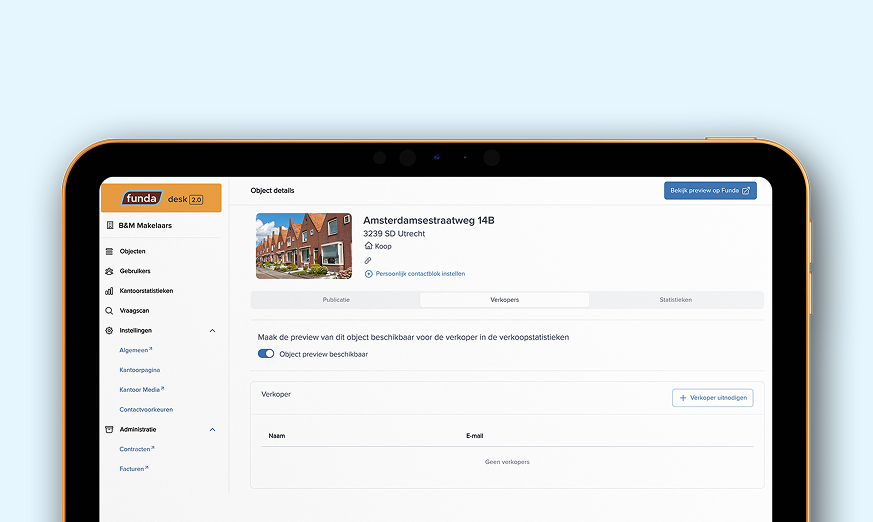Click the Naam column header
This screenshot has width=873, height=522.
tap(277, 436)
